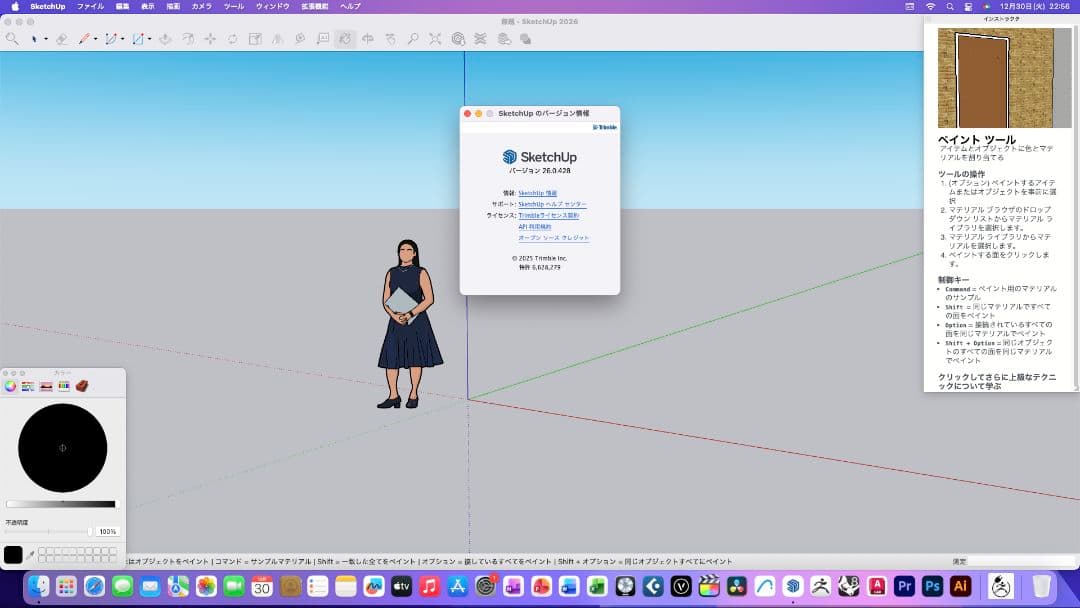Select the Paint Bucket tool
The height and width of the screenshot is (608, 1080).
345,40
